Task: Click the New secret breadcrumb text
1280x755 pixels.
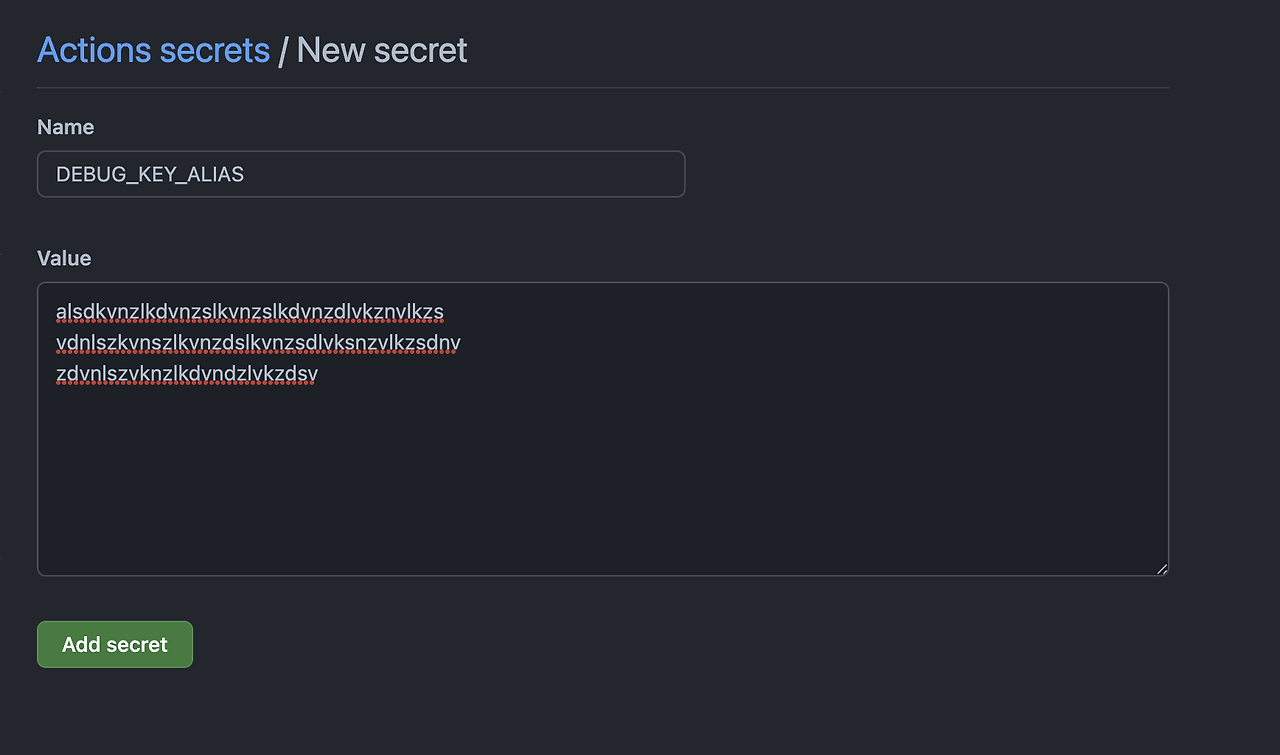Action: click(x=381, y=49)
